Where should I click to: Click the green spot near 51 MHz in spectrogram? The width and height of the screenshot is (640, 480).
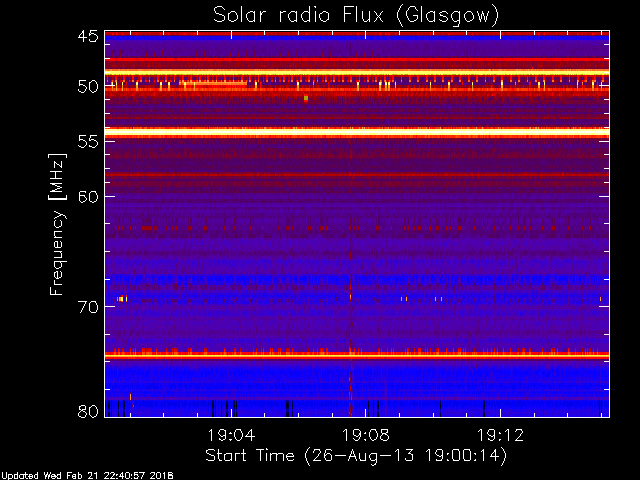pyautogui.click(x=306, y=98)
